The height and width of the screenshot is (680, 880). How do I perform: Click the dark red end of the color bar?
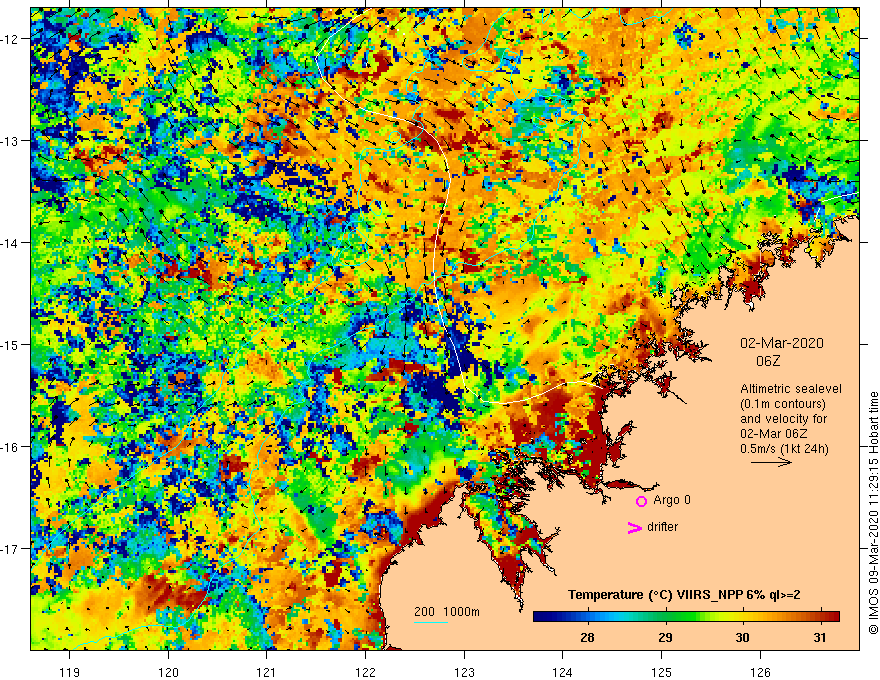[832, 617]
